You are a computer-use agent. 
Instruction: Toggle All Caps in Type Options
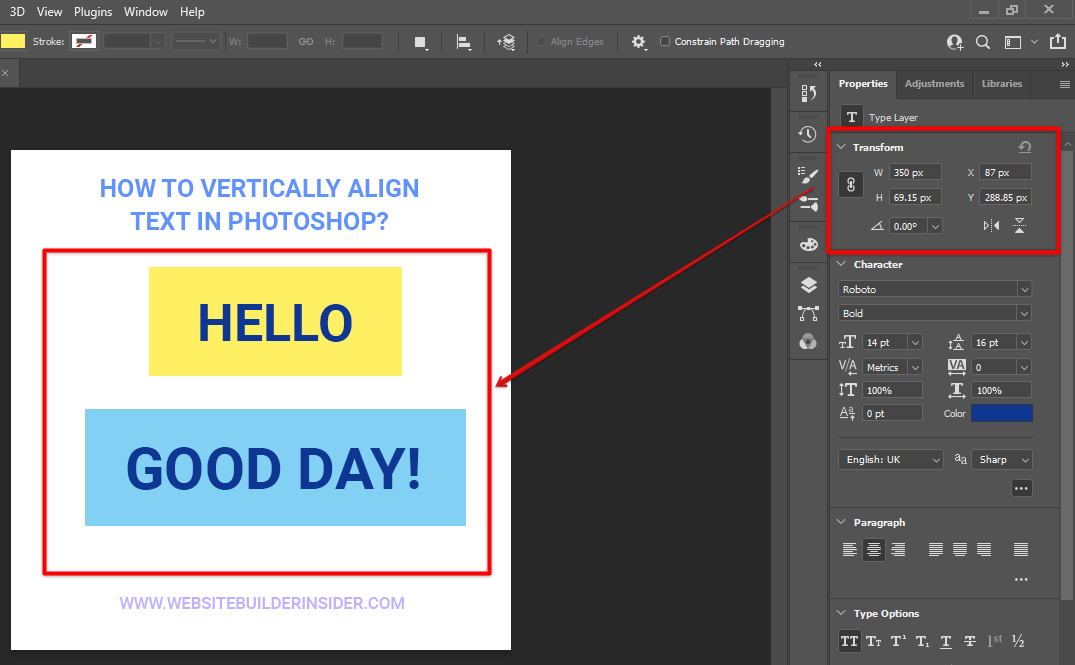point(849,641)
